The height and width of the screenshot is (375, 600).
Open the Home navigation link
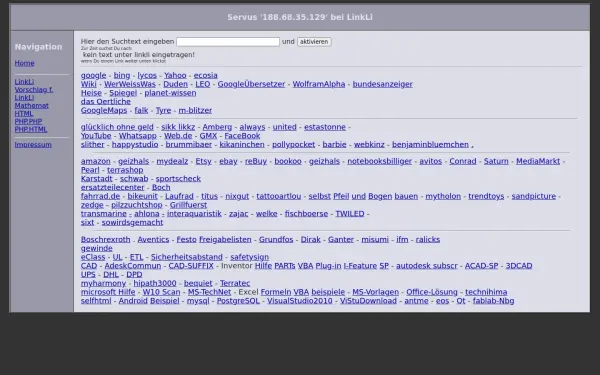pyautogui.click(x=24, y=63)
